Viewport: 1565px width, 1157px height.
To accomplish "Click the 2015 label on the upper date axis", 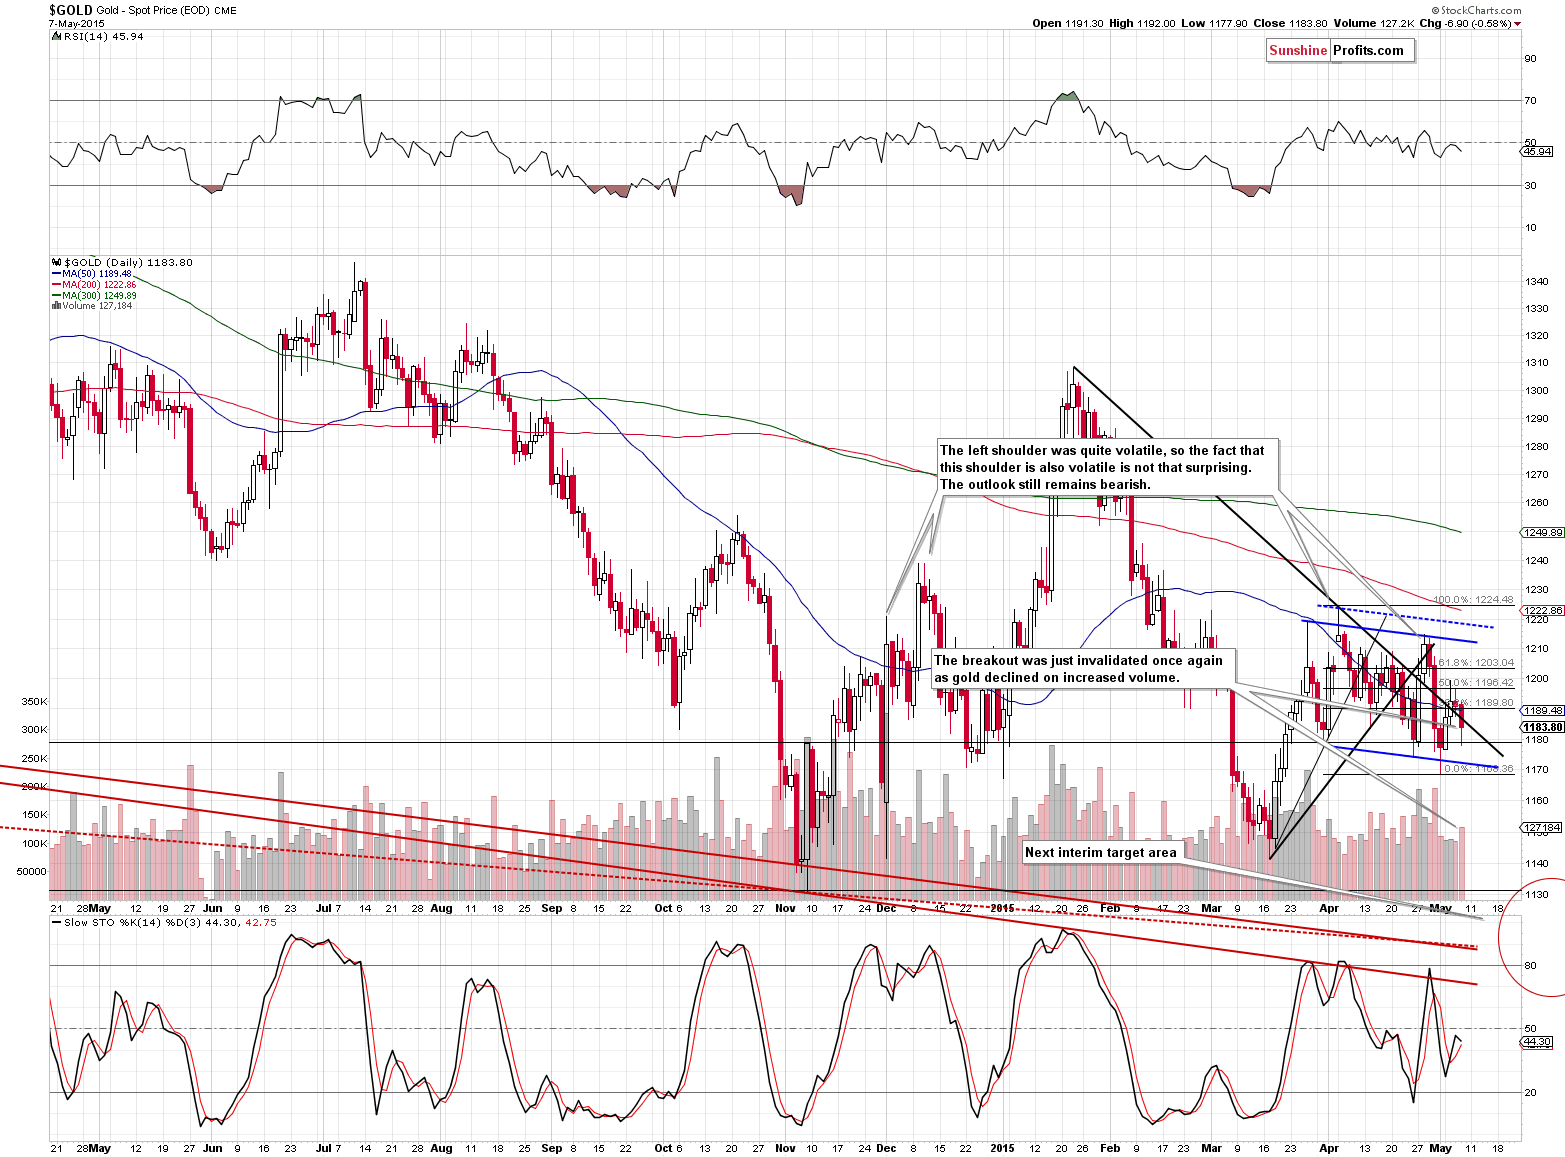I will (x=1003, y=908).
